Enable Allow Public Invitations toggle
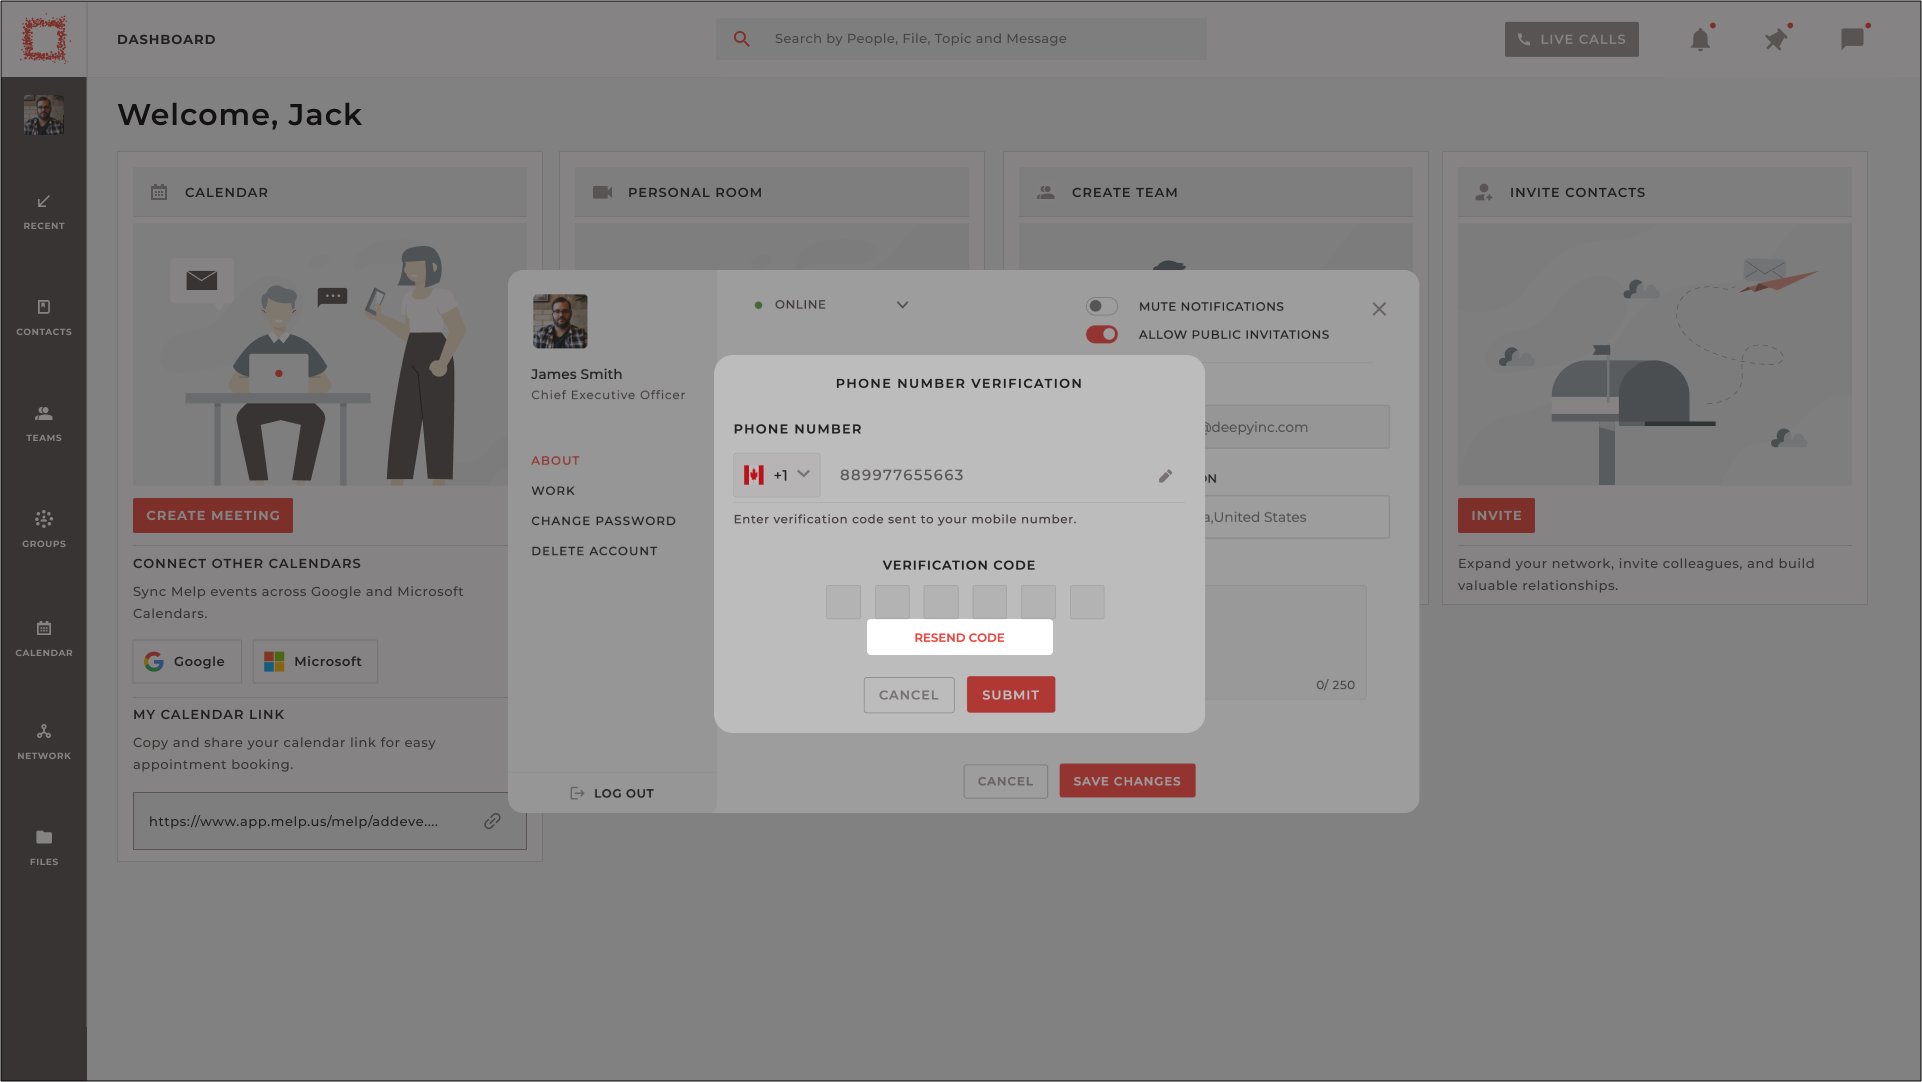 pyautogui.click(x=1102, y=334)
